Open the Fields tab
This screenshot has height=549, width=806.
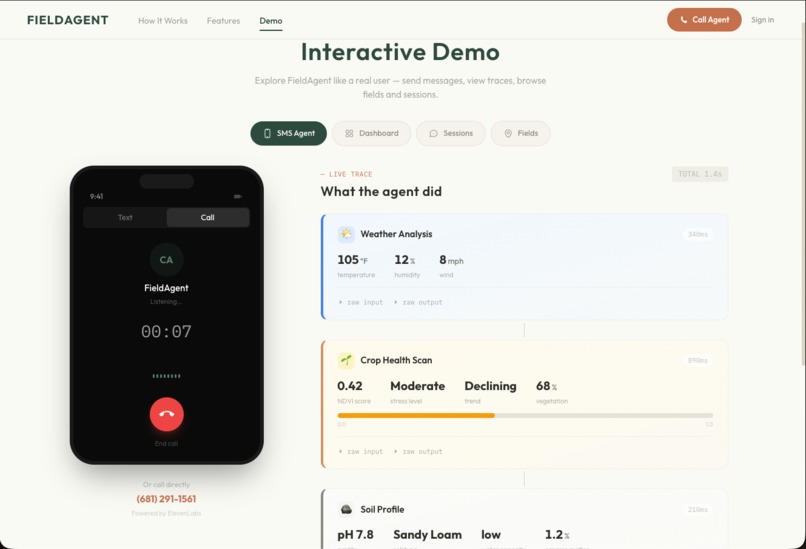(520, 133)
